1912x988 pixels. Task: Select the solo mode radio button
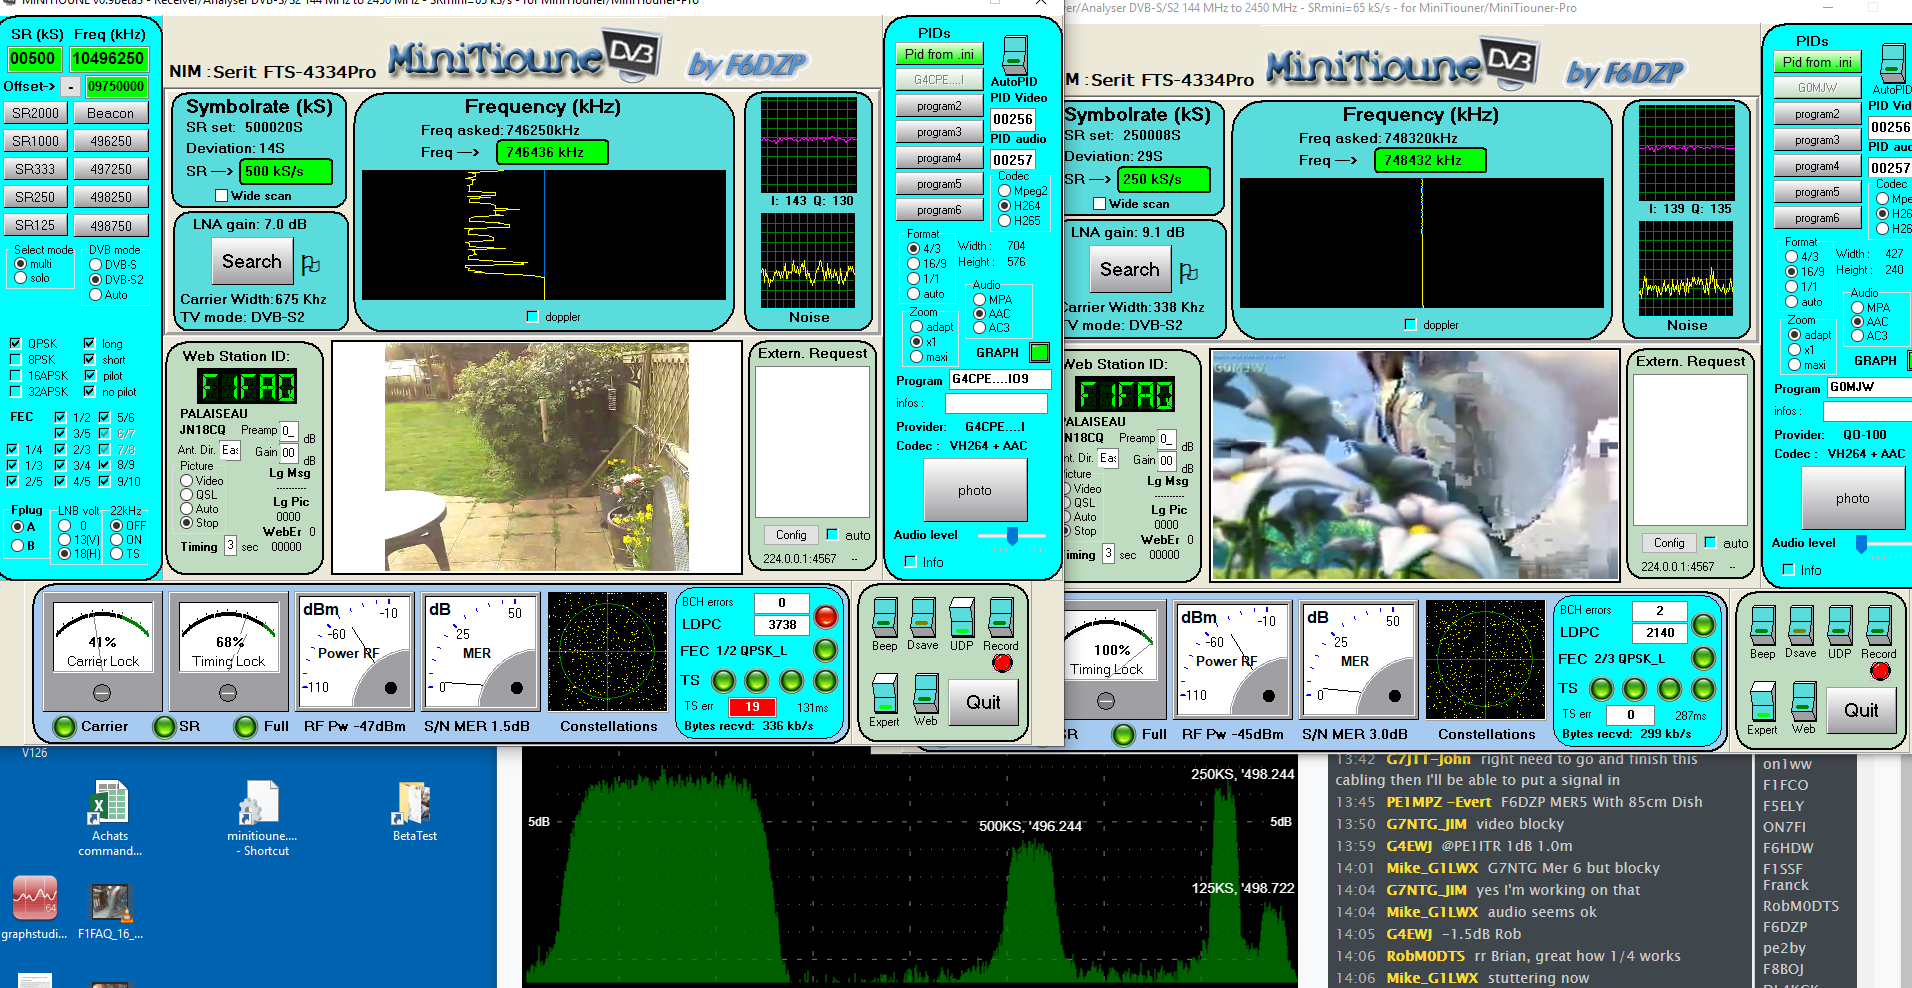click(x=21, y=278)
